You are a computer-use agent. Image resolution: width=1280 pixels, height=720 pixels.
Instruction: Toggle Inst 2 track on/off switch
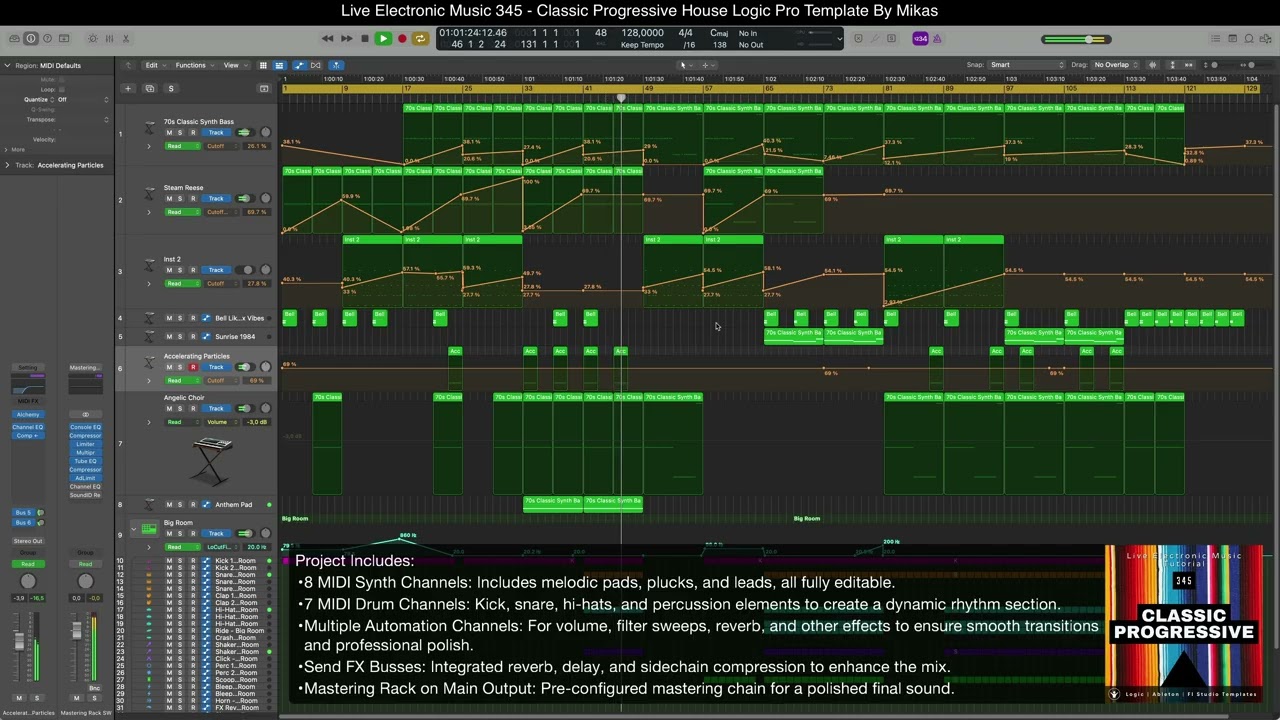[x=243, y=270]
